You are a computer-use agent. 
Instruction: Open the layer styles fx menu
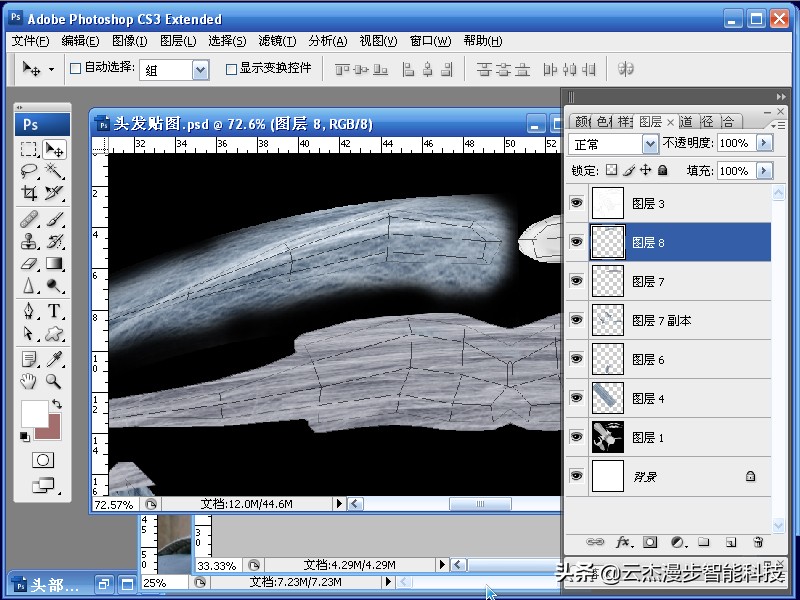coord(623,543)
